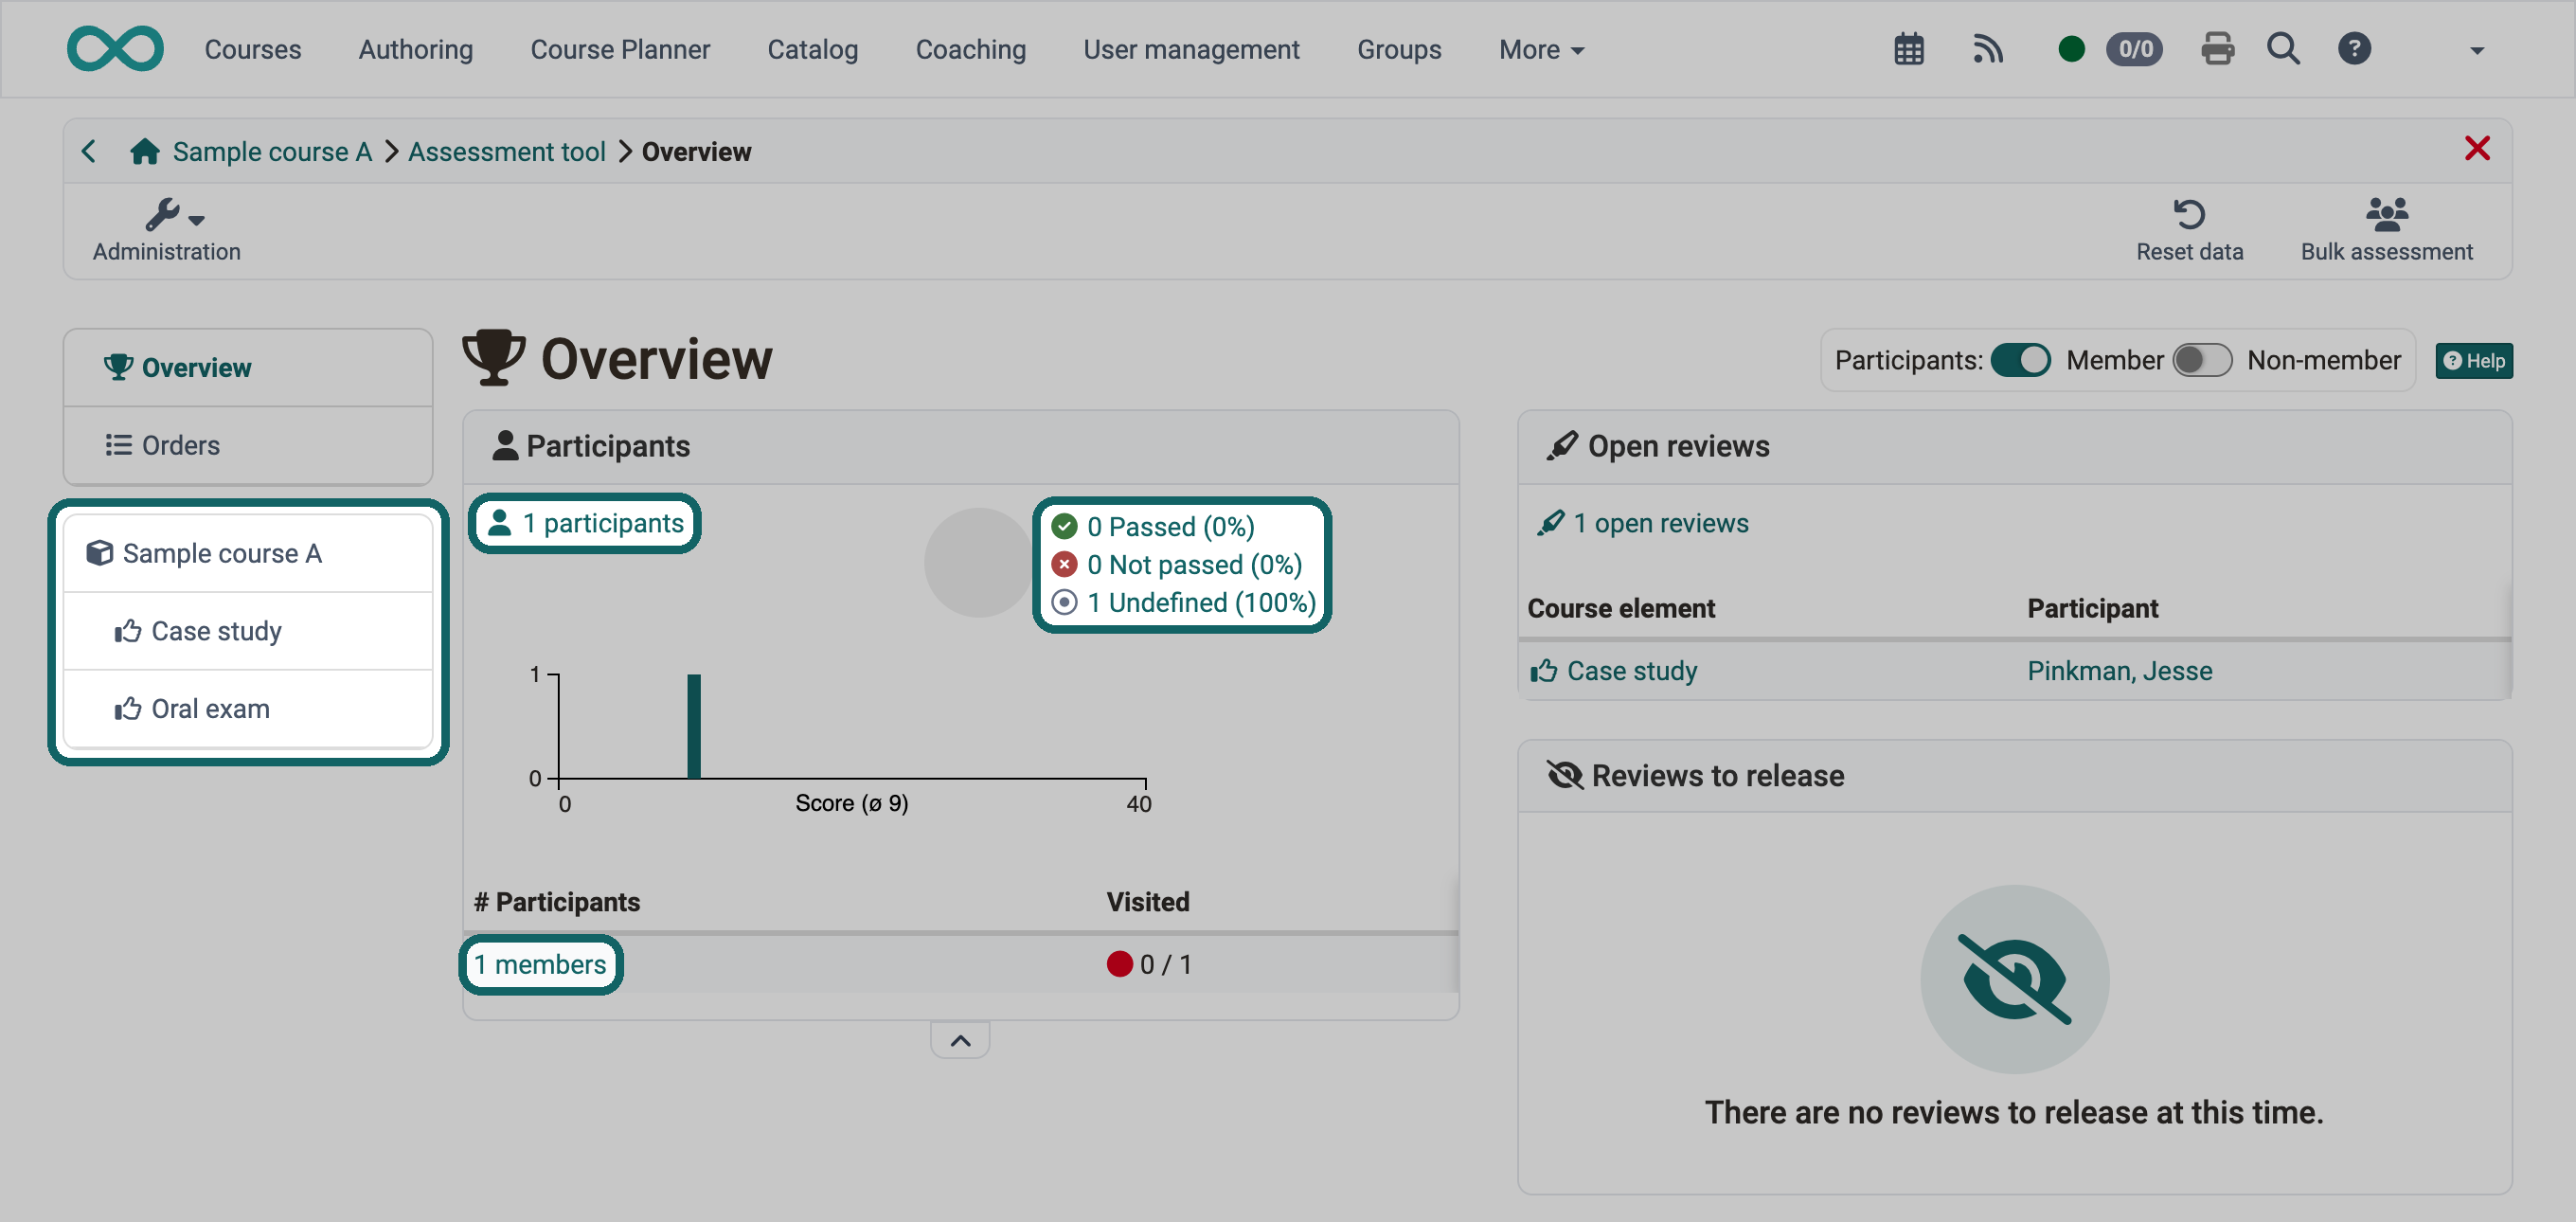Click 1 Undefined (100%) link
This screenshot has height=1222, width=2576.
(x=1201, y=602)
